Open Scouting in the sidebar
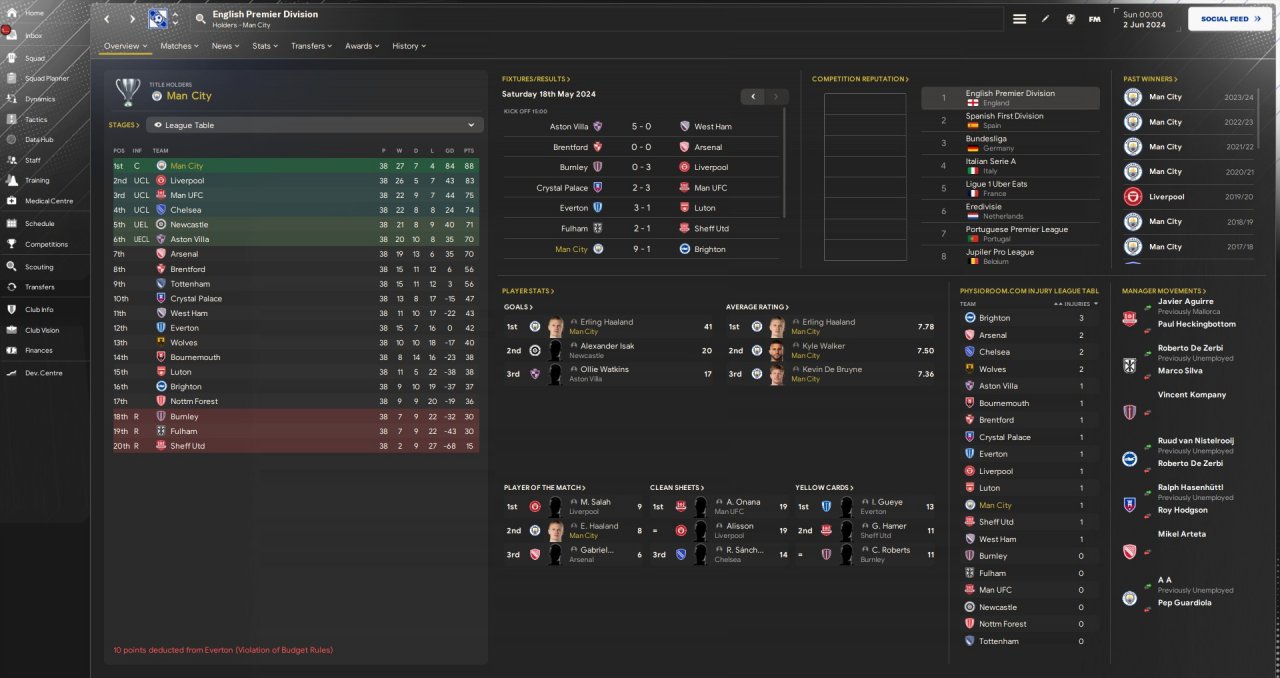This screenshot has height=678, width=1280. [x=39, y=267]
